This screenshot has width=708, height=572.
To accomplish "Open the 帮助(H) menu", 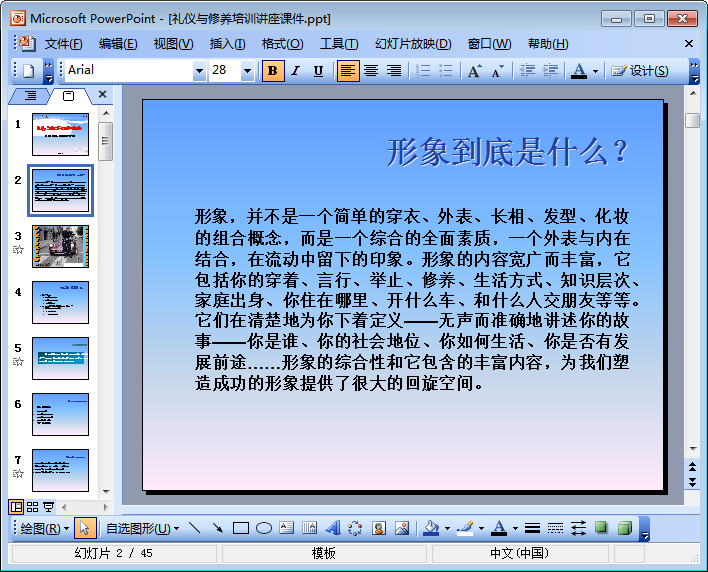I will click(x=548, y=44).
